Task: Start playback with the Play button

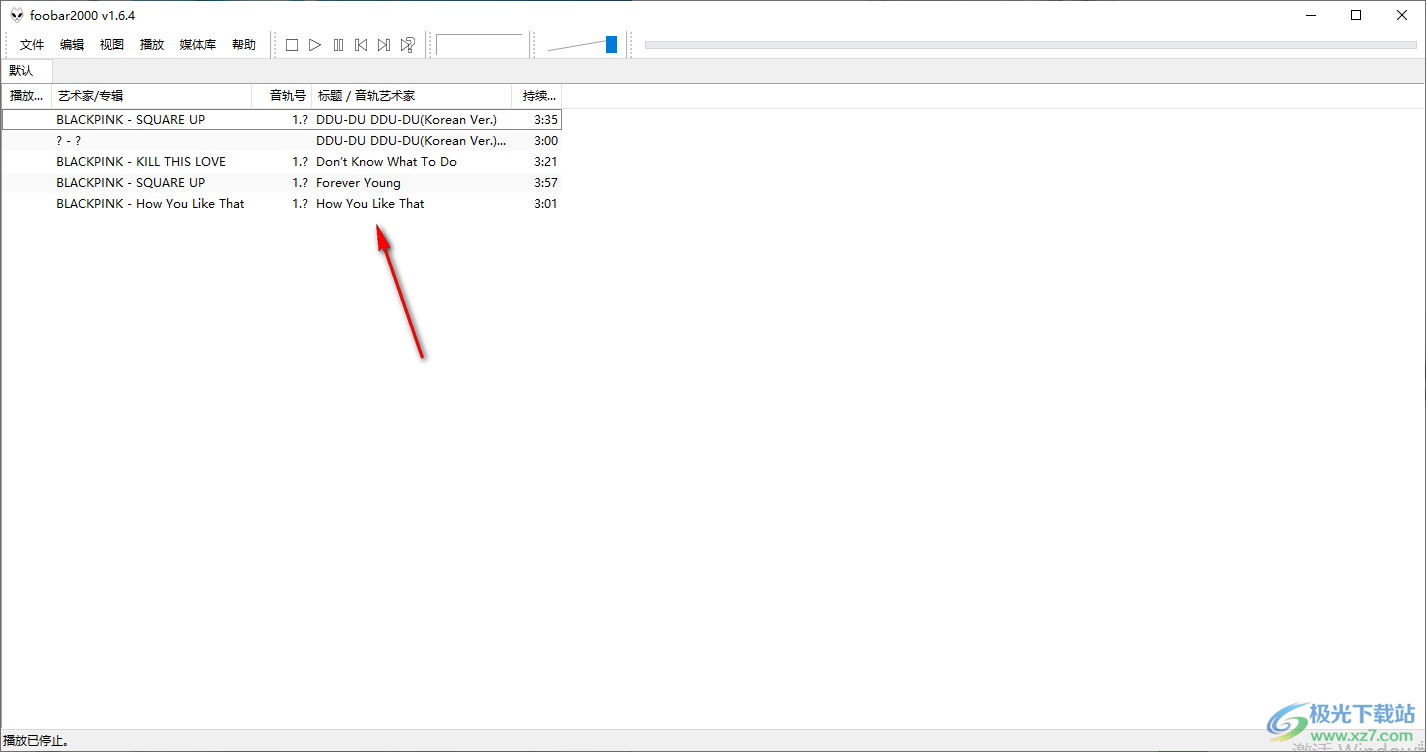Action: point(315,45)
